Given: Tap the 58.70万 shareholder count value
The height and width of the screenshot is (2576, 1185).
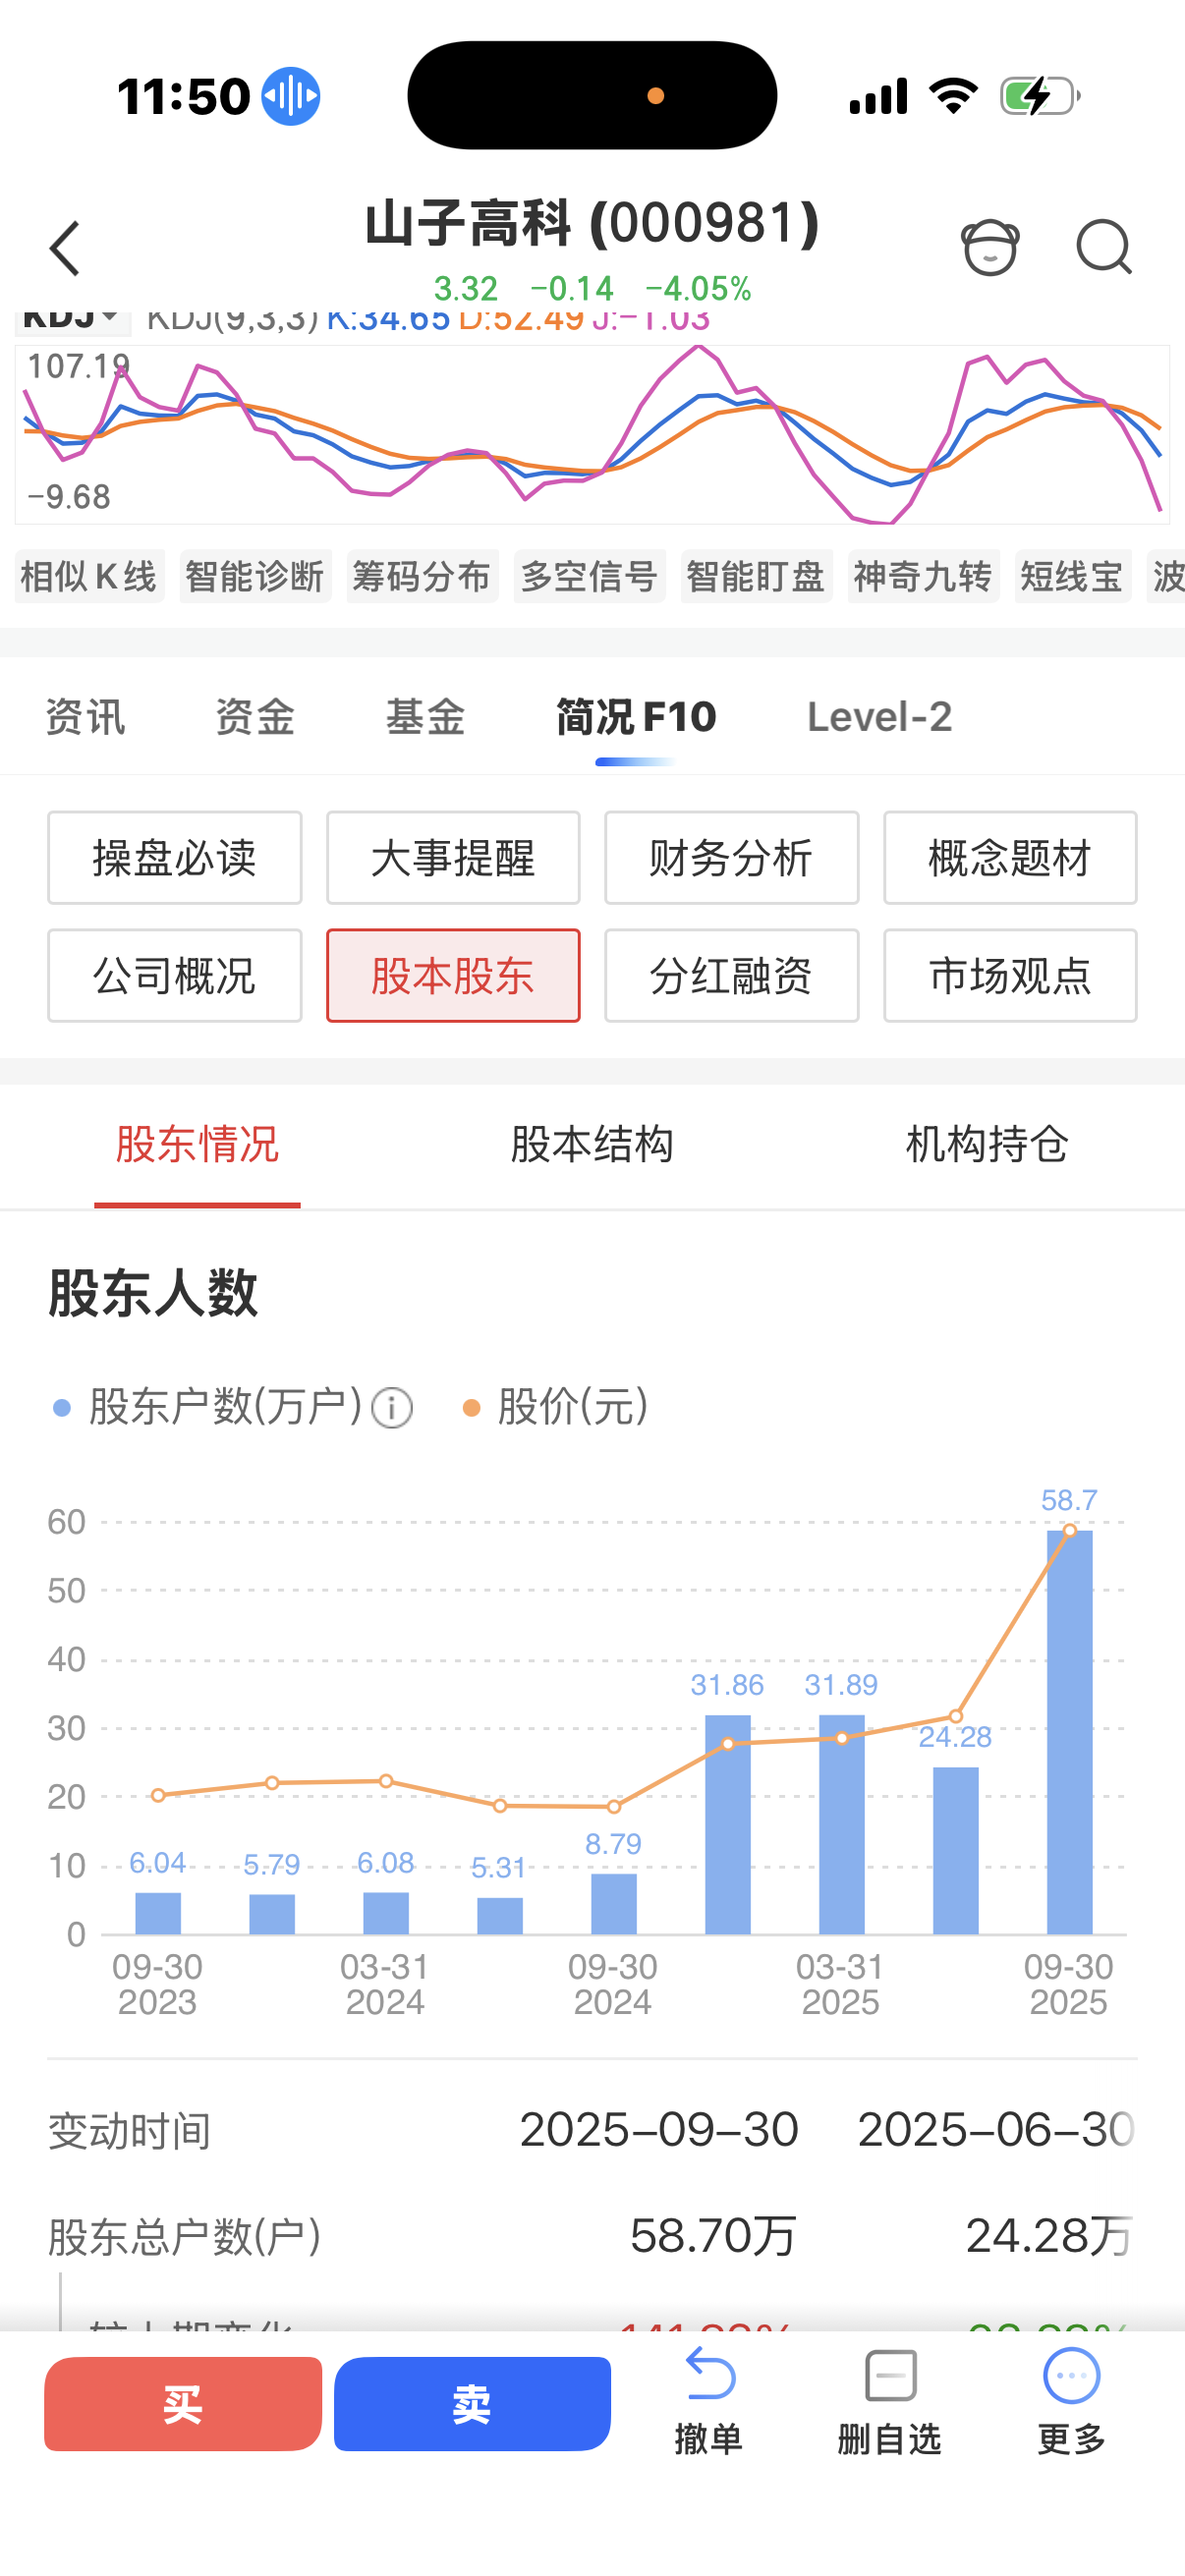Looking at the screenshot, I should pos(713,2236).
